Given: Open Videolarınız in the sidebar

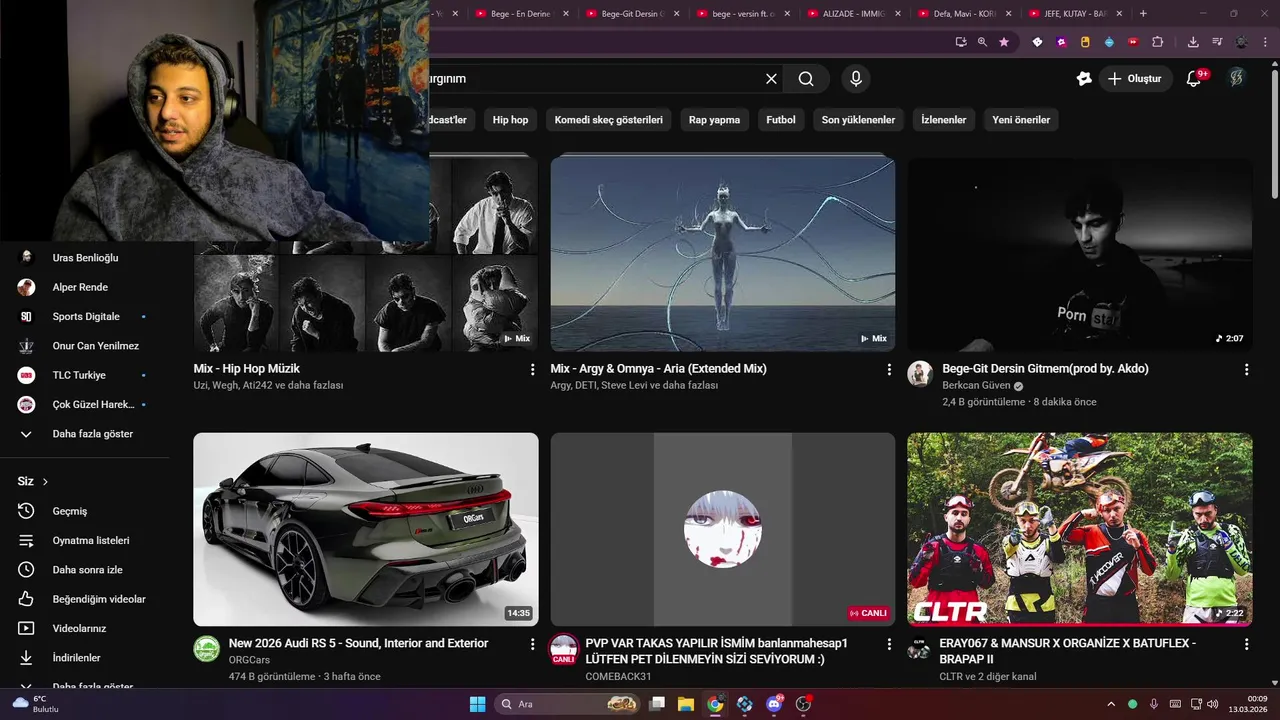Looking at the screenshot, I should [x=85, y=628].
